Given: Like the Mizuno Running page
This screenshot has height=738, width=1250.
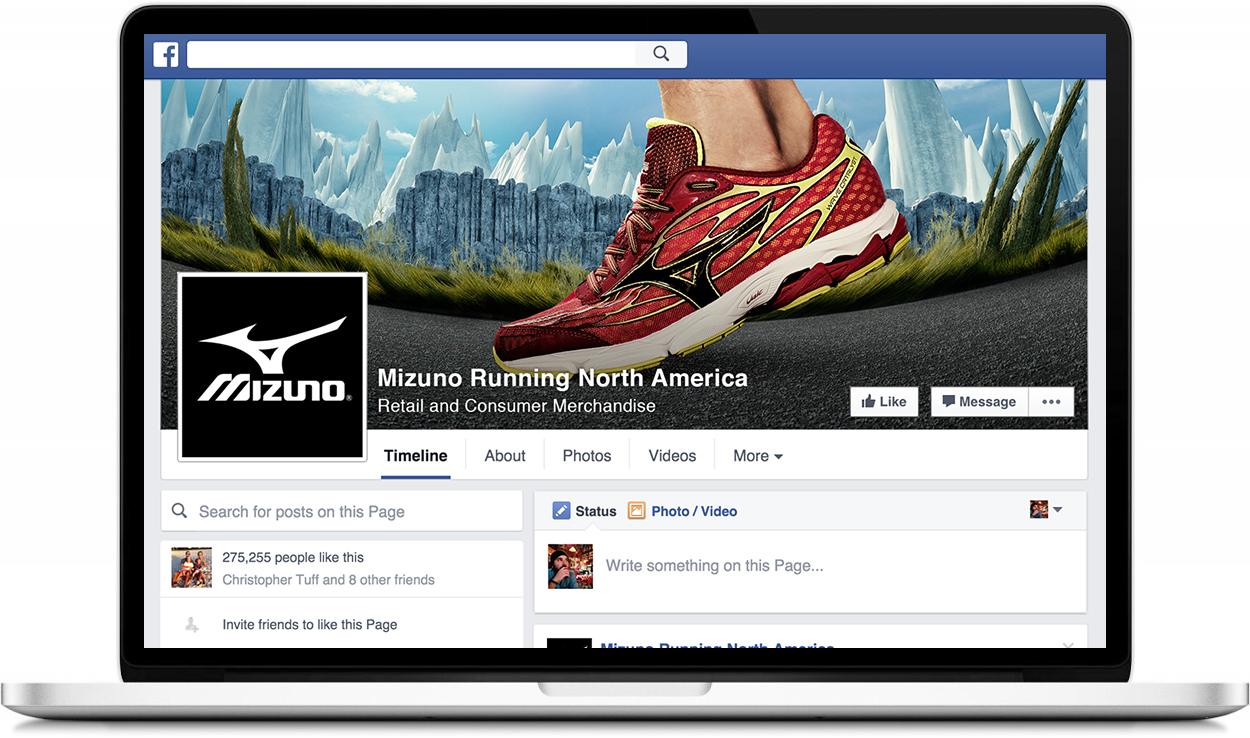Looking at the screenshot, I should (x=884, y=402).
